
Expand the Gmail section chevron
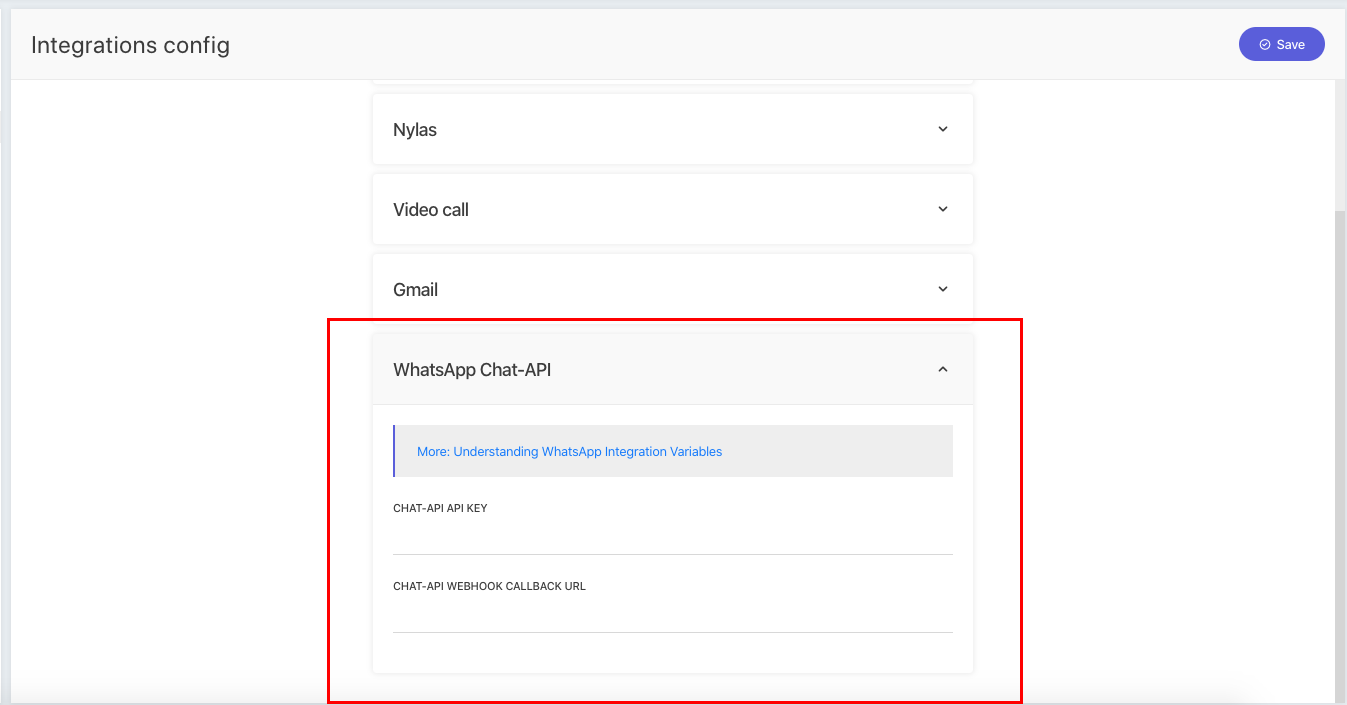pos(942,289)
